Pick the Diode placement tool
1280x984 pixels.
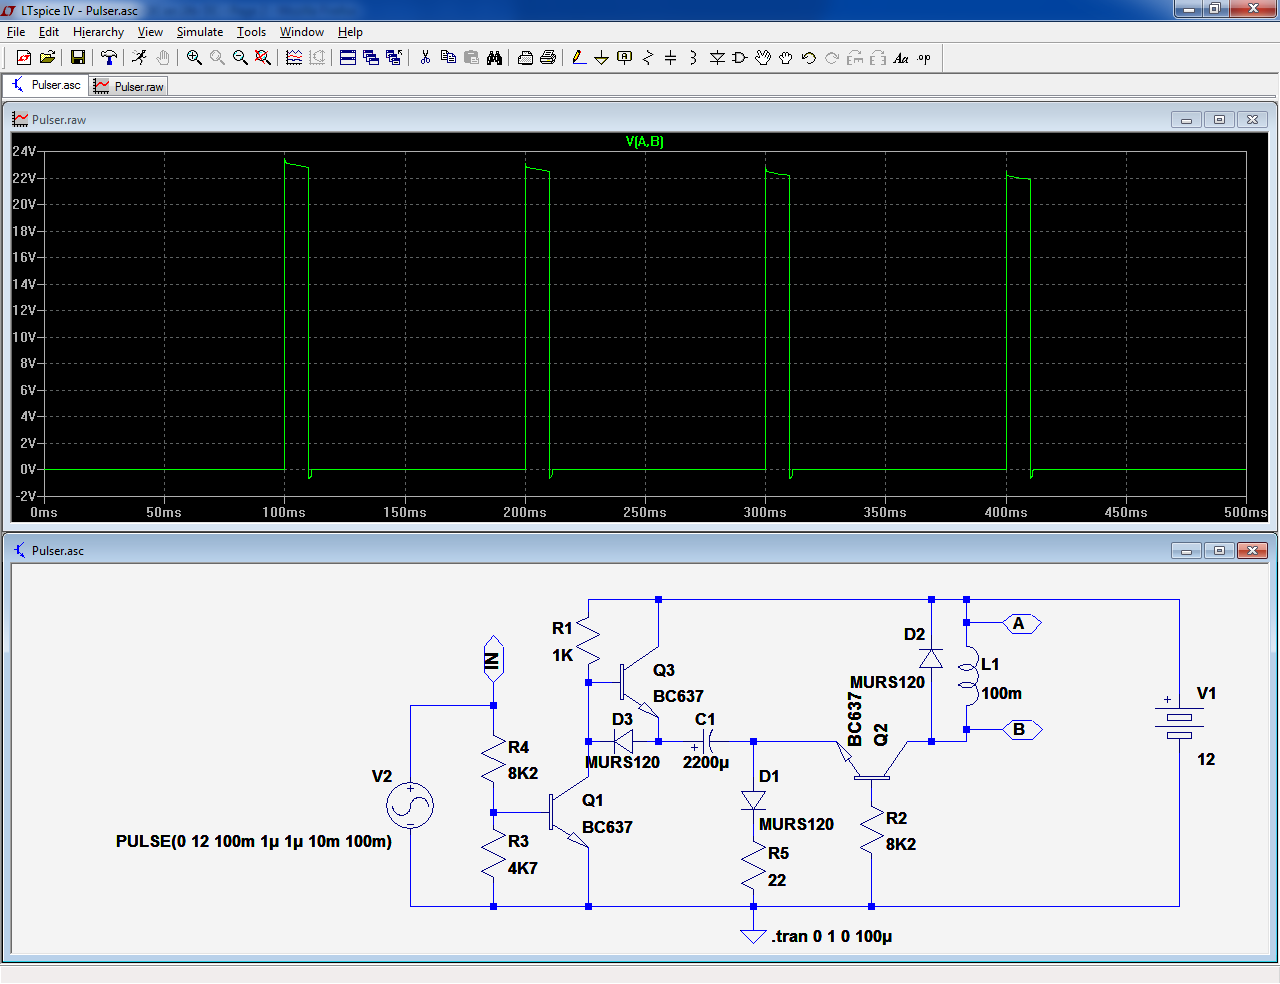click(x=717, y=58)
